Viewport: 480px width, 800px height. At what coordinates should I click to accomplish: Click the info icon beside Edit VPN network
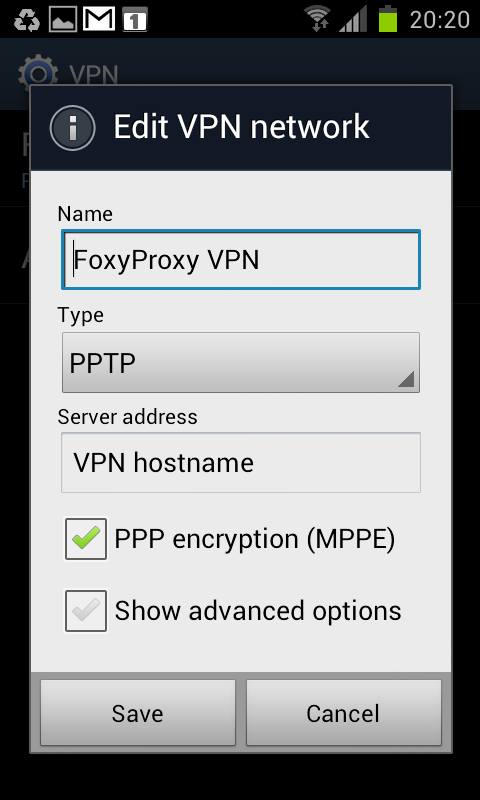72,128
